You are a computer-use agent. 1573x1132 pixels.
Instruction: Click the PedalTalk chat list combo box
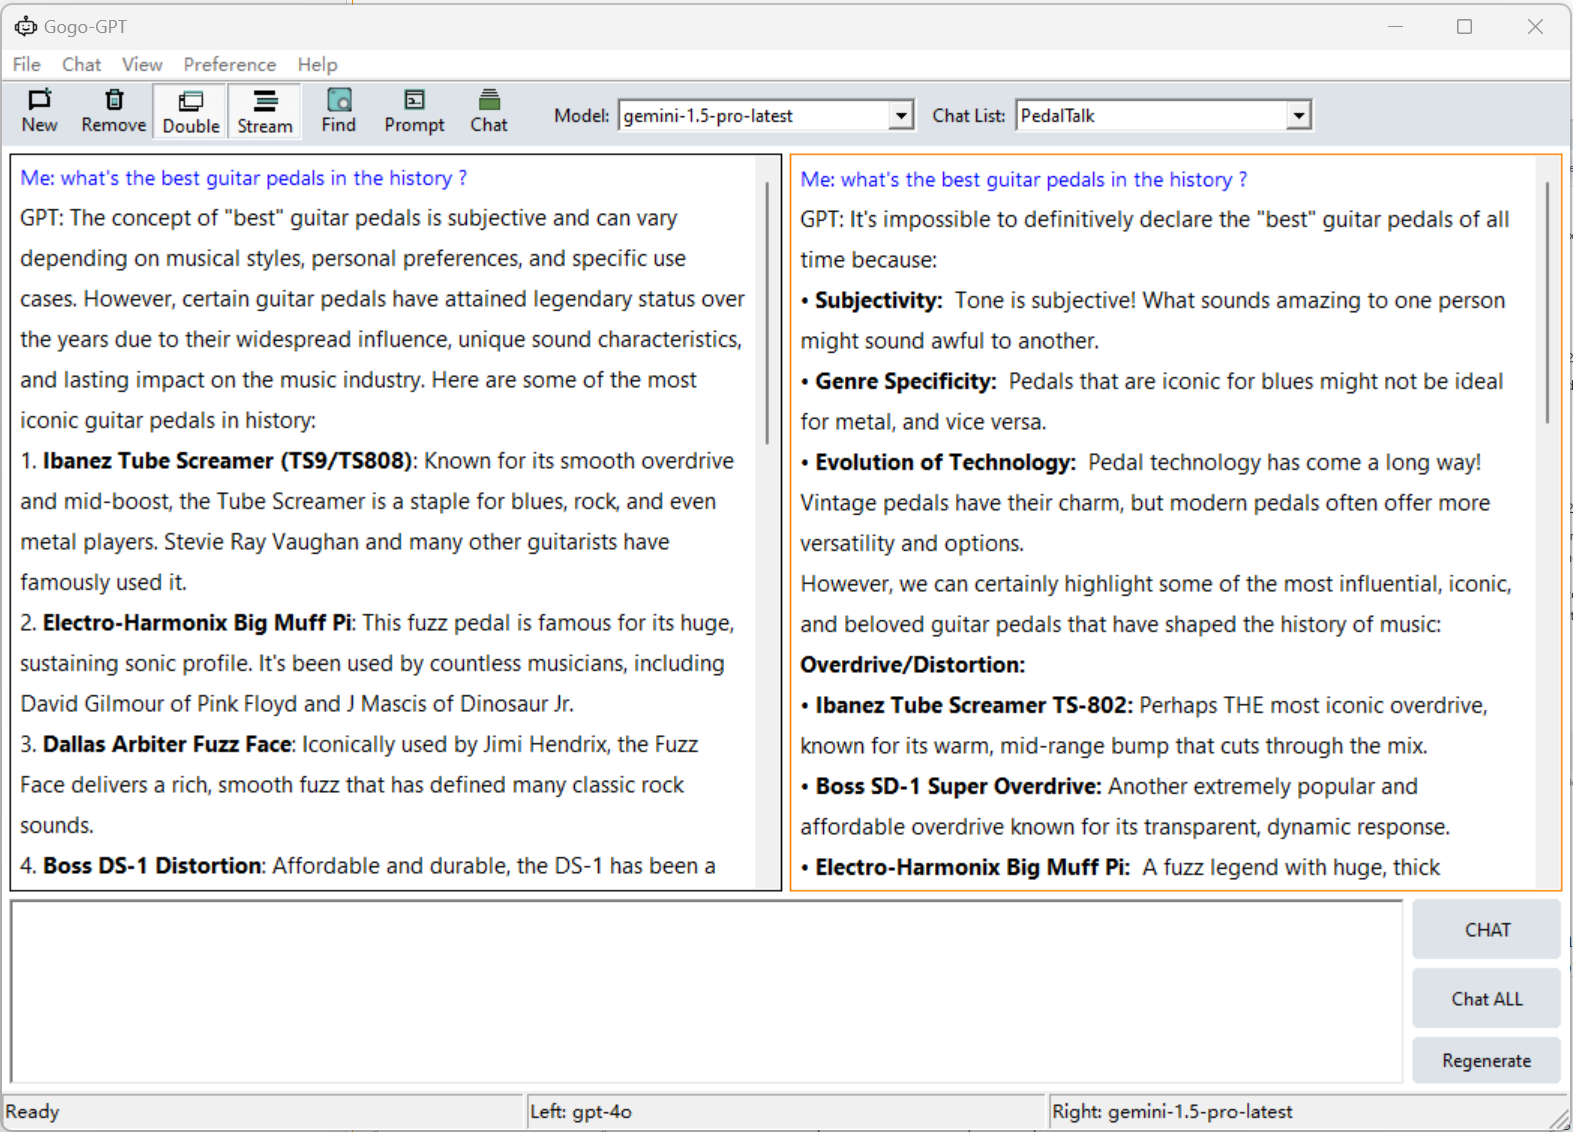[x=1163, y=116]
